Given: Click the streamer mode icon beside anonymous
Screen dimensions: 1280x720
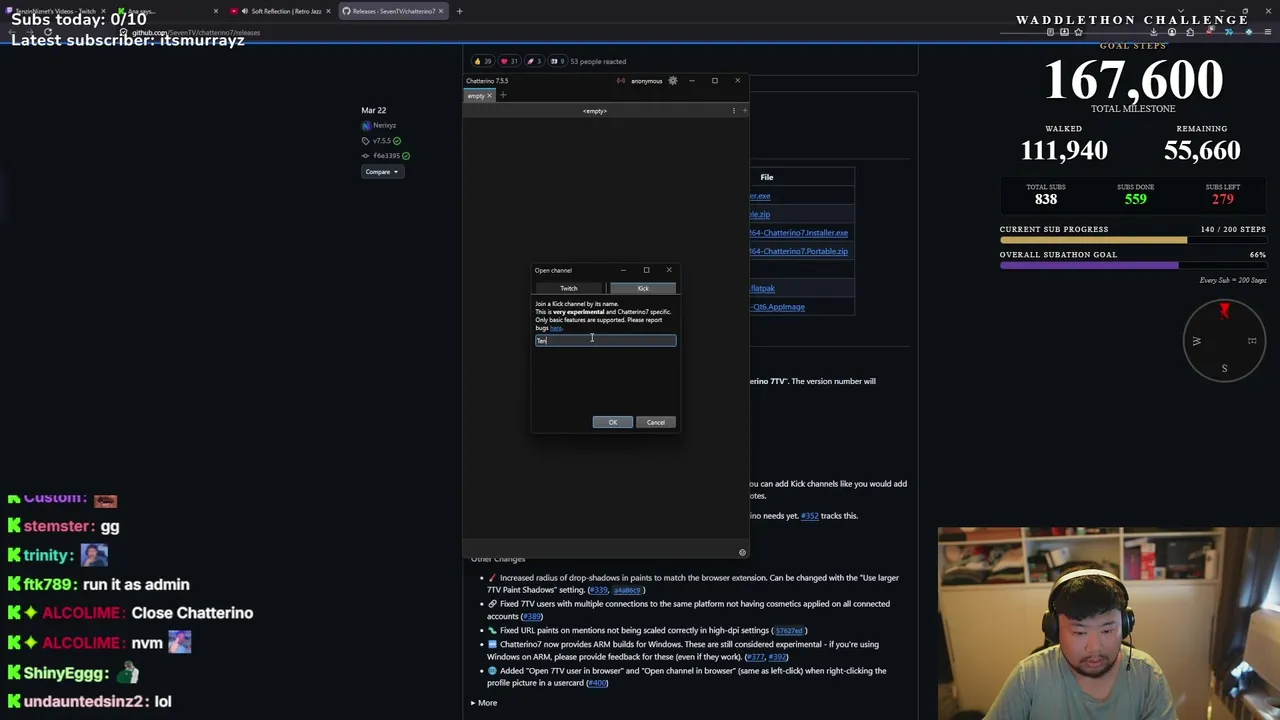Looking at the screenshot, I should (621, 80).
